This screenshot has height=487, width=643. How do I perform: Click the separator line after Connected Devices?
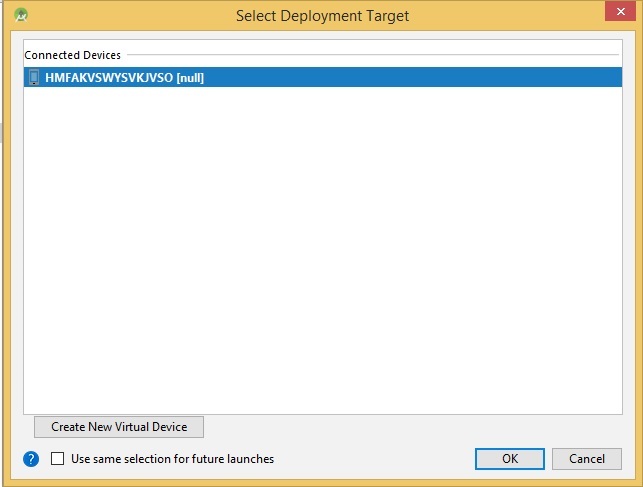tap(370, 55)
